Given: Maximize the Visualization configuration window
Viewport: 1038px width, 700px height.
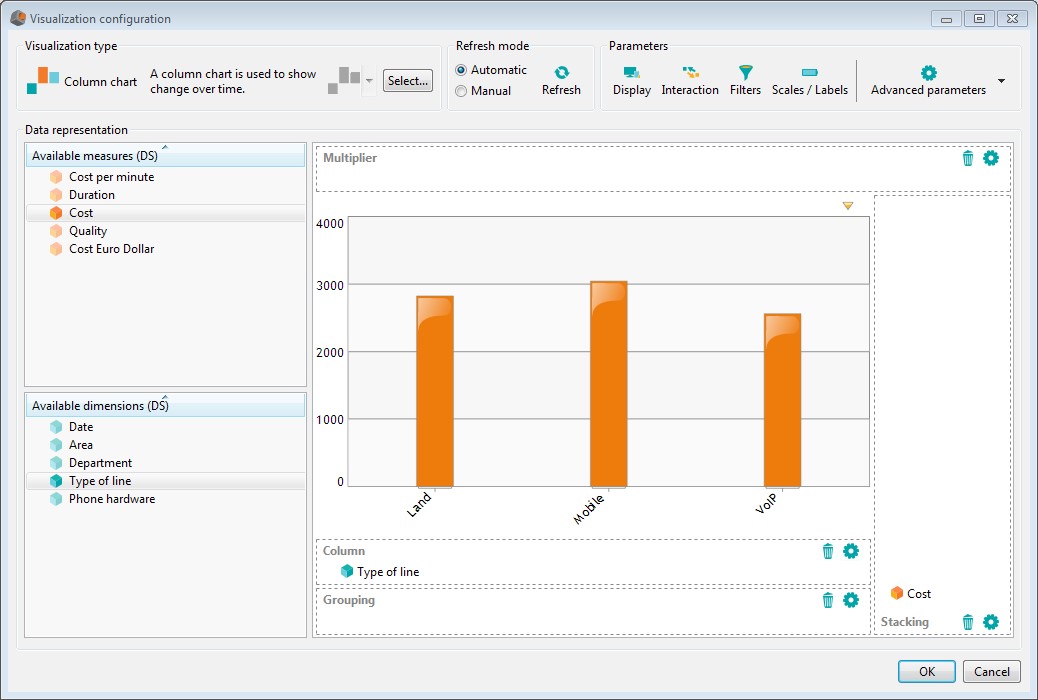Looking at the screenshot, I should pyautogui.click(x=979, y=19).
